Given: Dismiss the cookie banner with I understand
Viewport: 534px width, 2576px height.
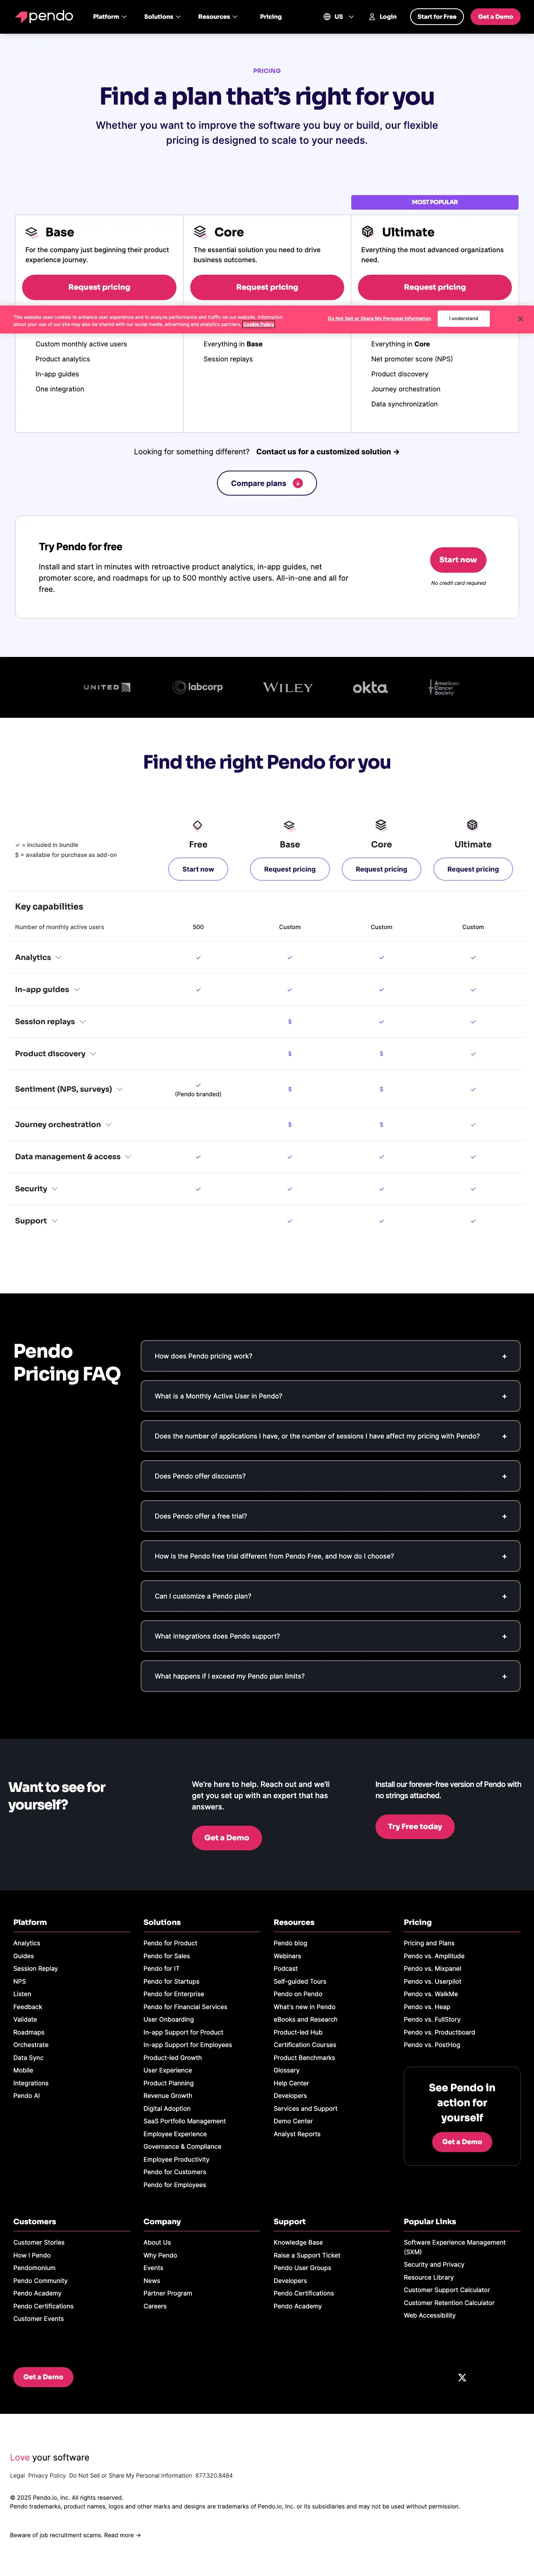Looking at the screenshot, I should pyautogui.click(x=464, y=318).
